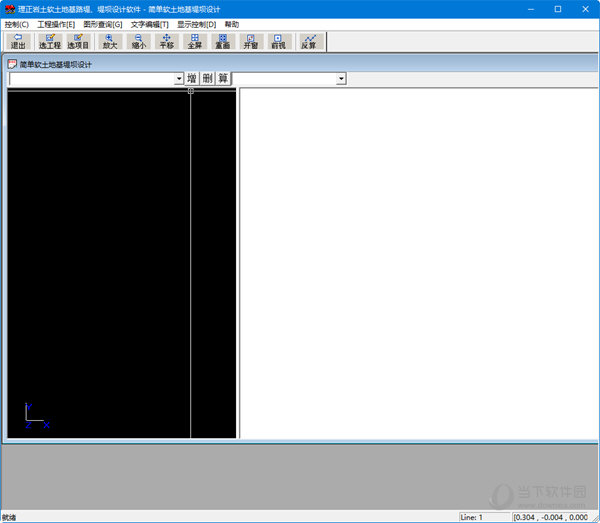Open the 帮助 help menu

[x=232, y=24]
